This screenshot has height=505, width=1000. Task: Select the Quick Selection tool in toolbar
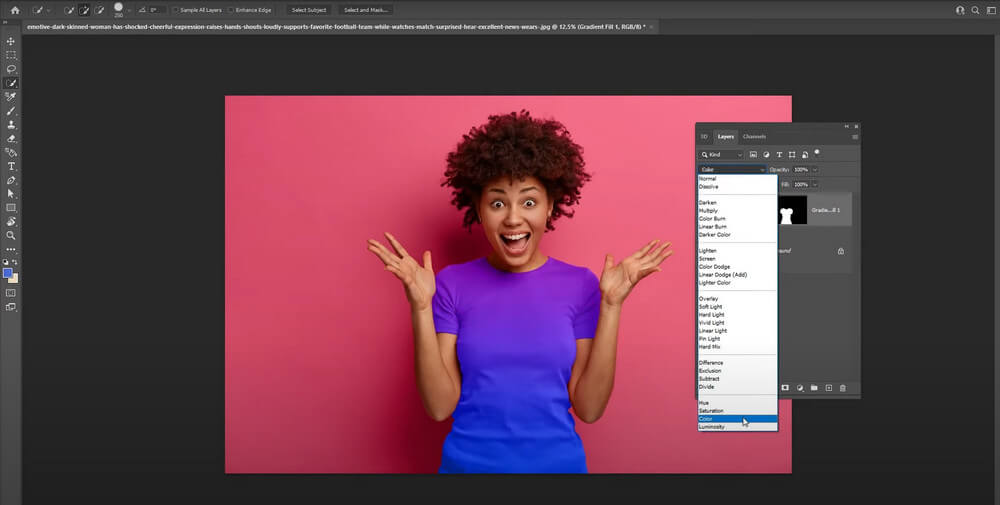tap(11, 84)
